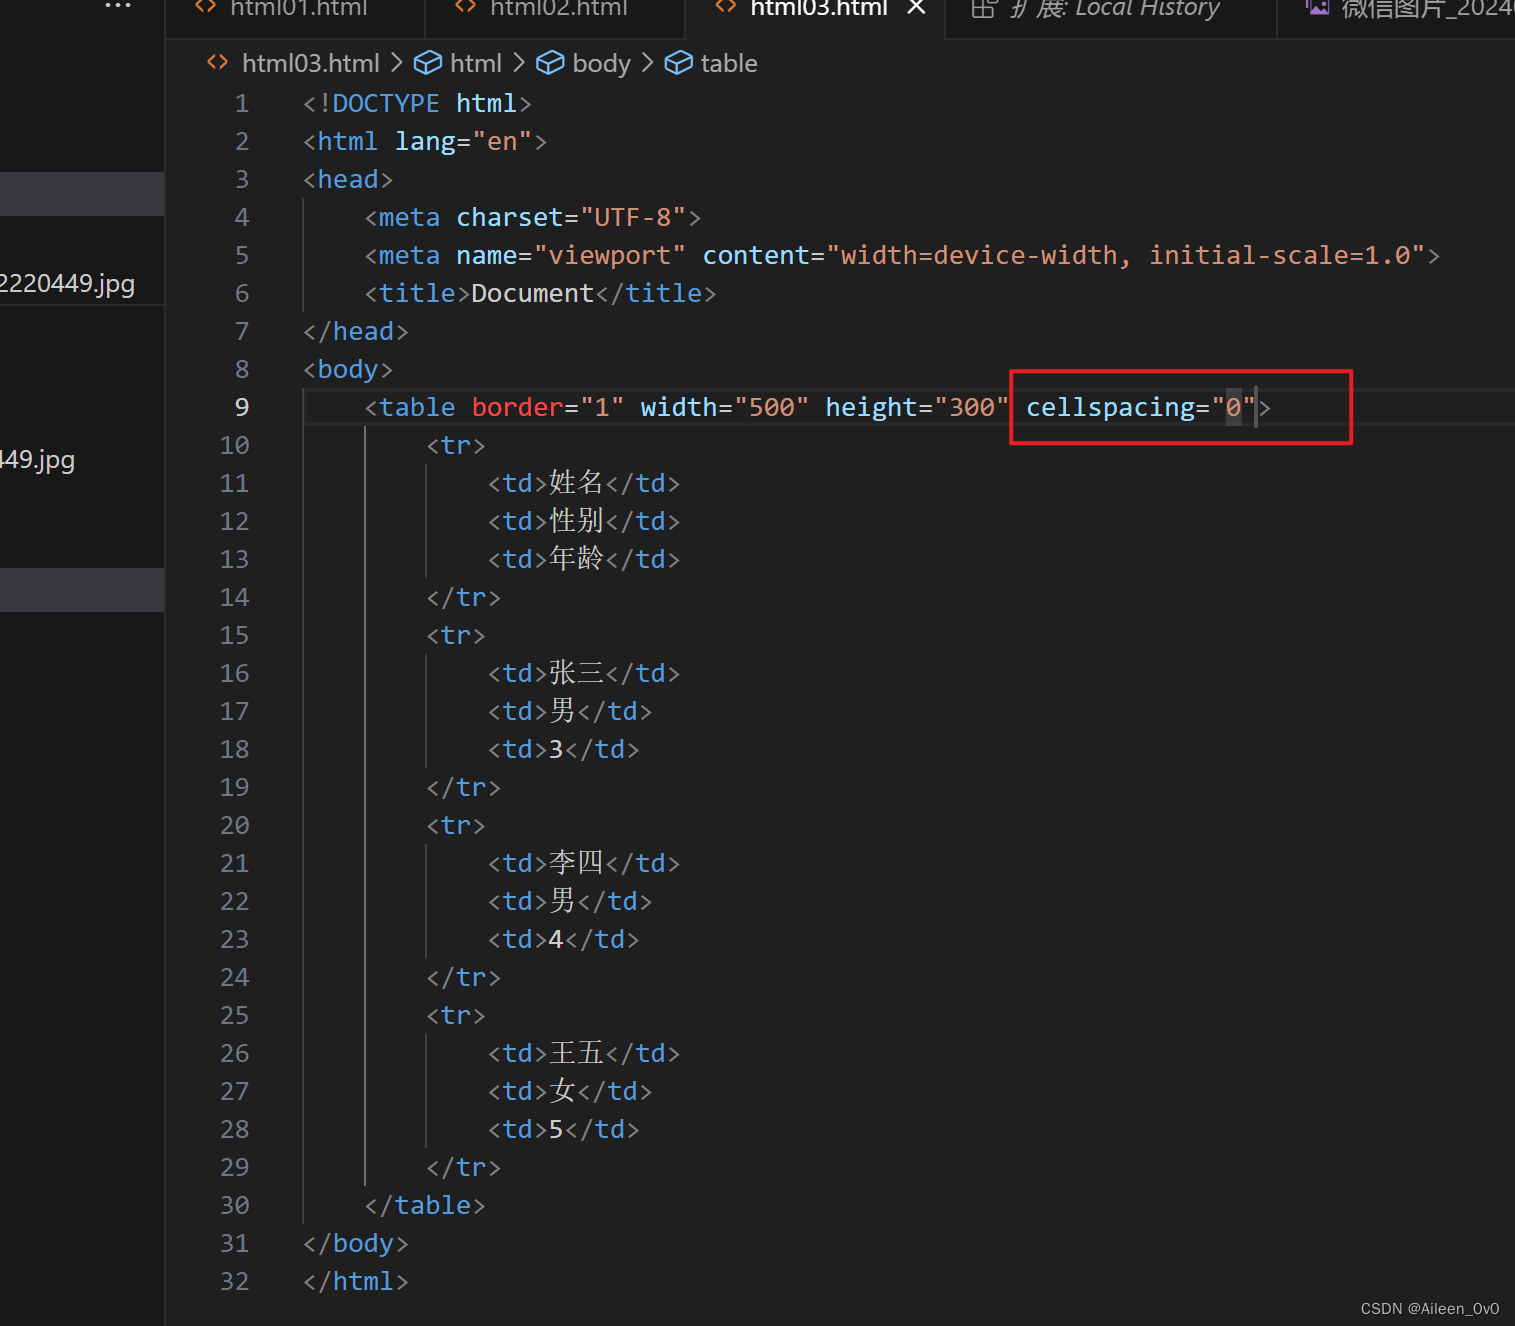1515x1326 pixels.
Task: Click the 王五 table cell code
Action: click(584, 1053)
